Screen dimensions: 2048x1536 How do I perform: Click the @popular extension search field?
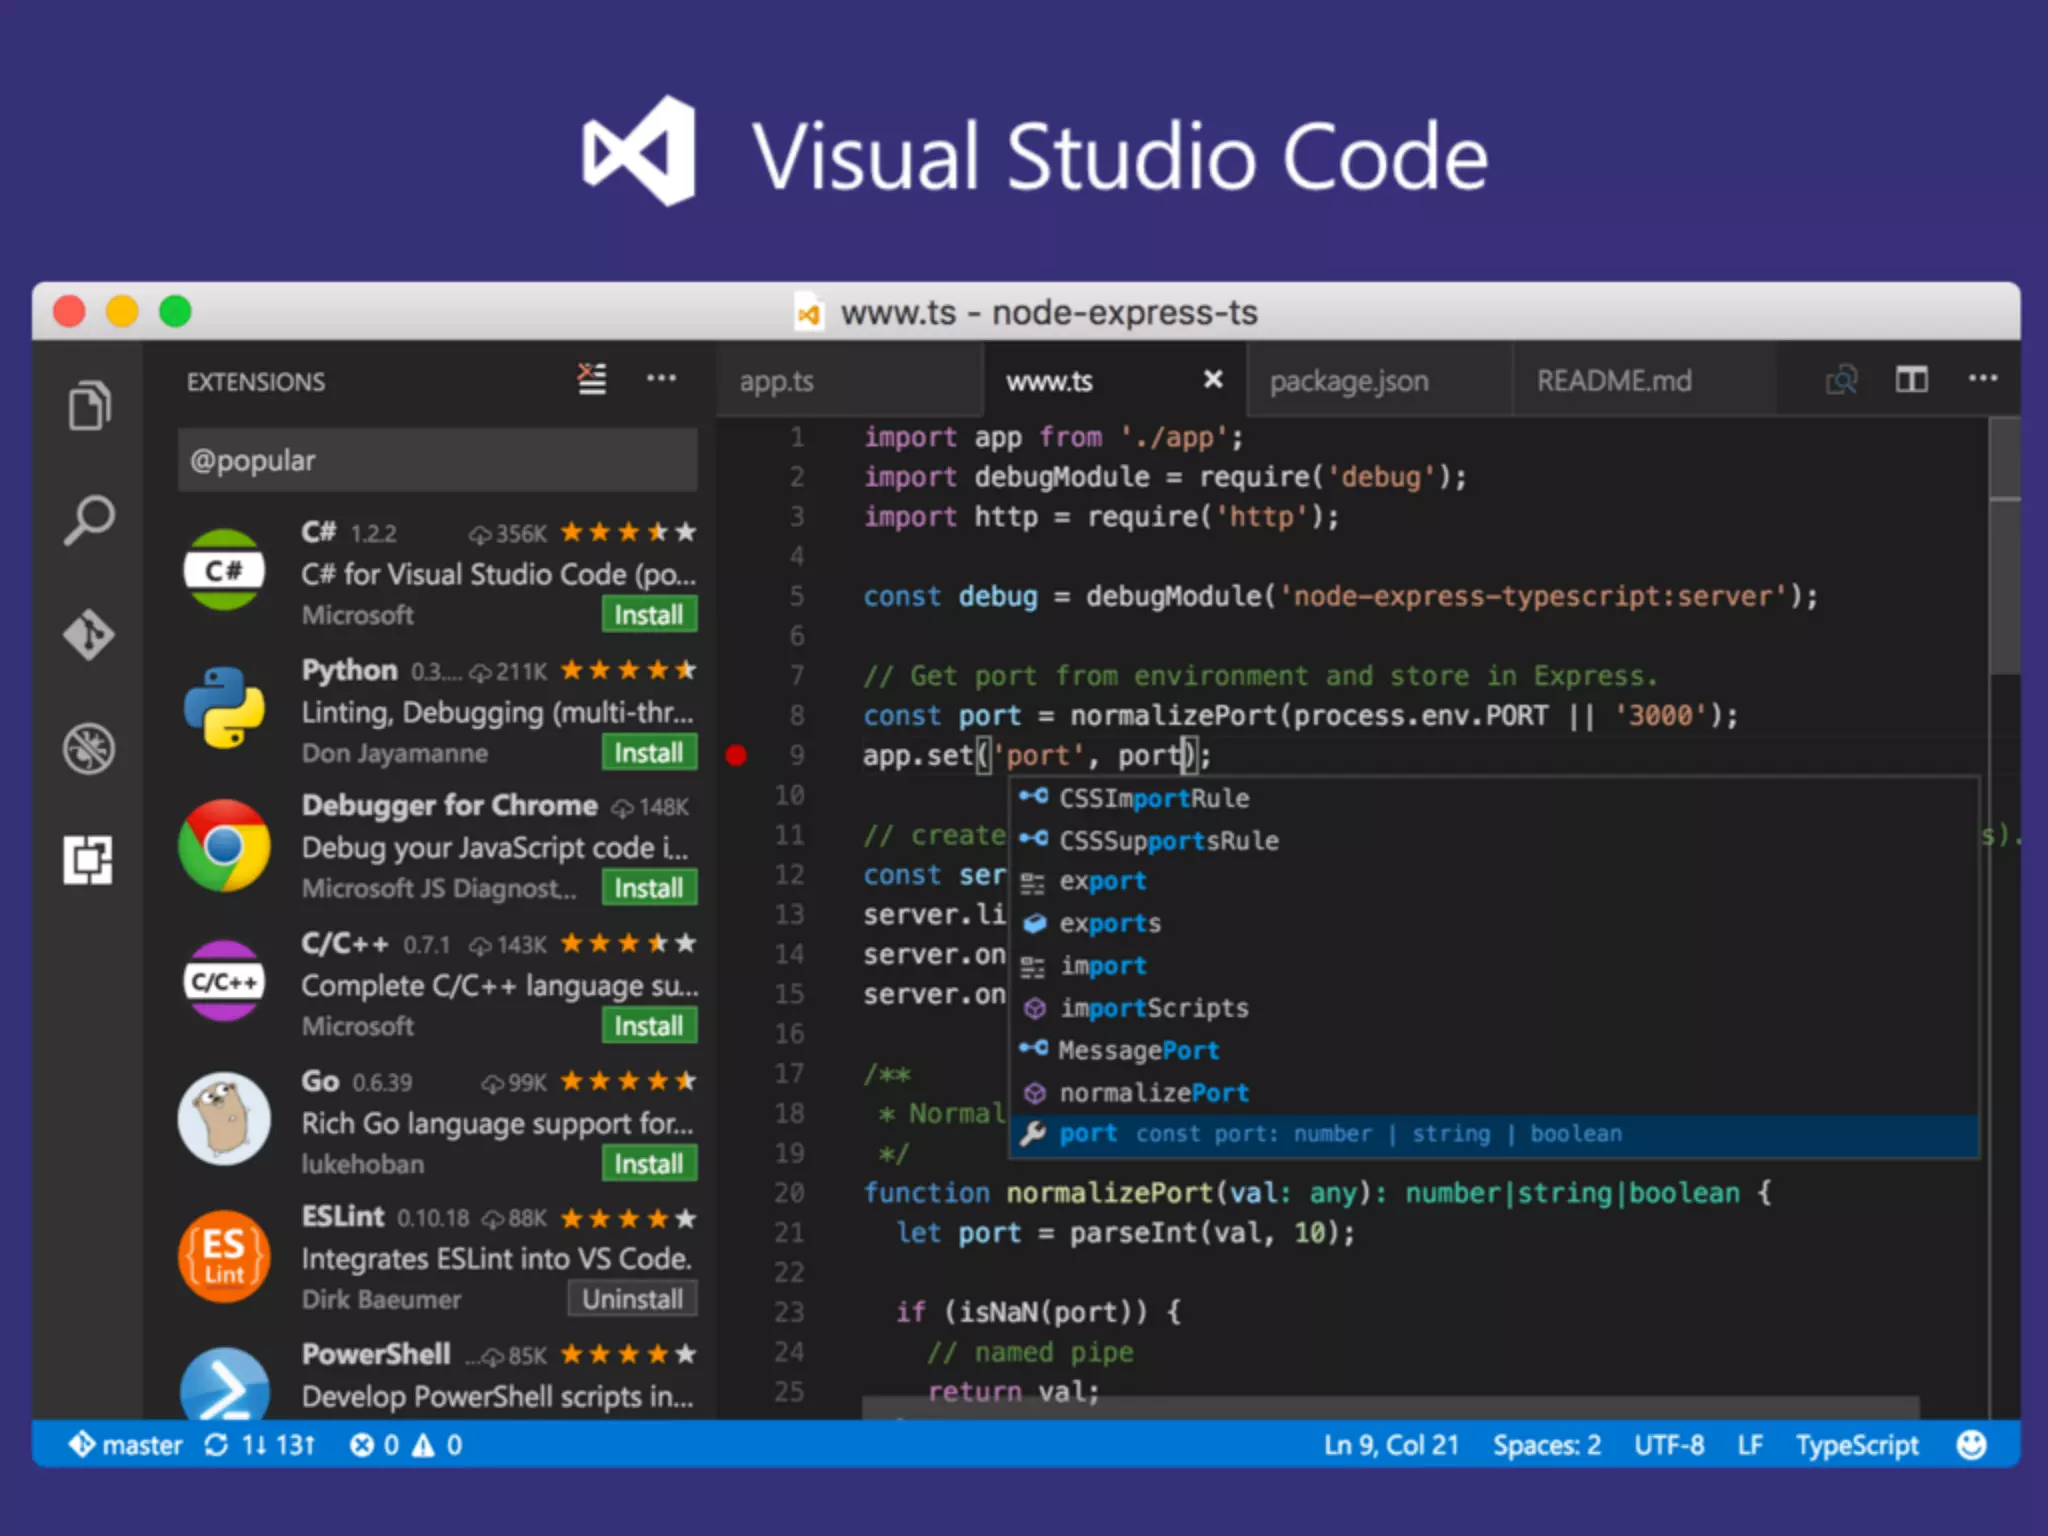point(437,460)
